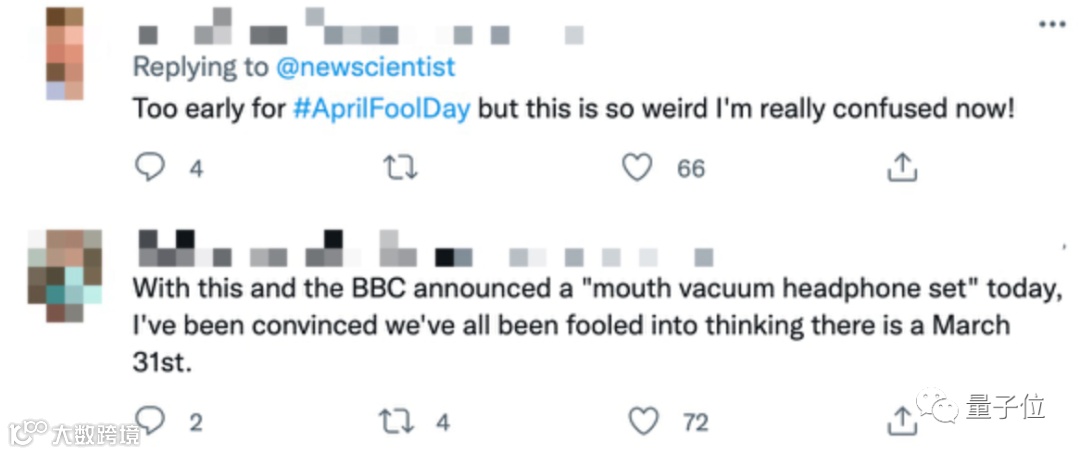Viewport: 1080px width, 454px height.
Task: Click the retweet count of 4
Action: (442, 422)
